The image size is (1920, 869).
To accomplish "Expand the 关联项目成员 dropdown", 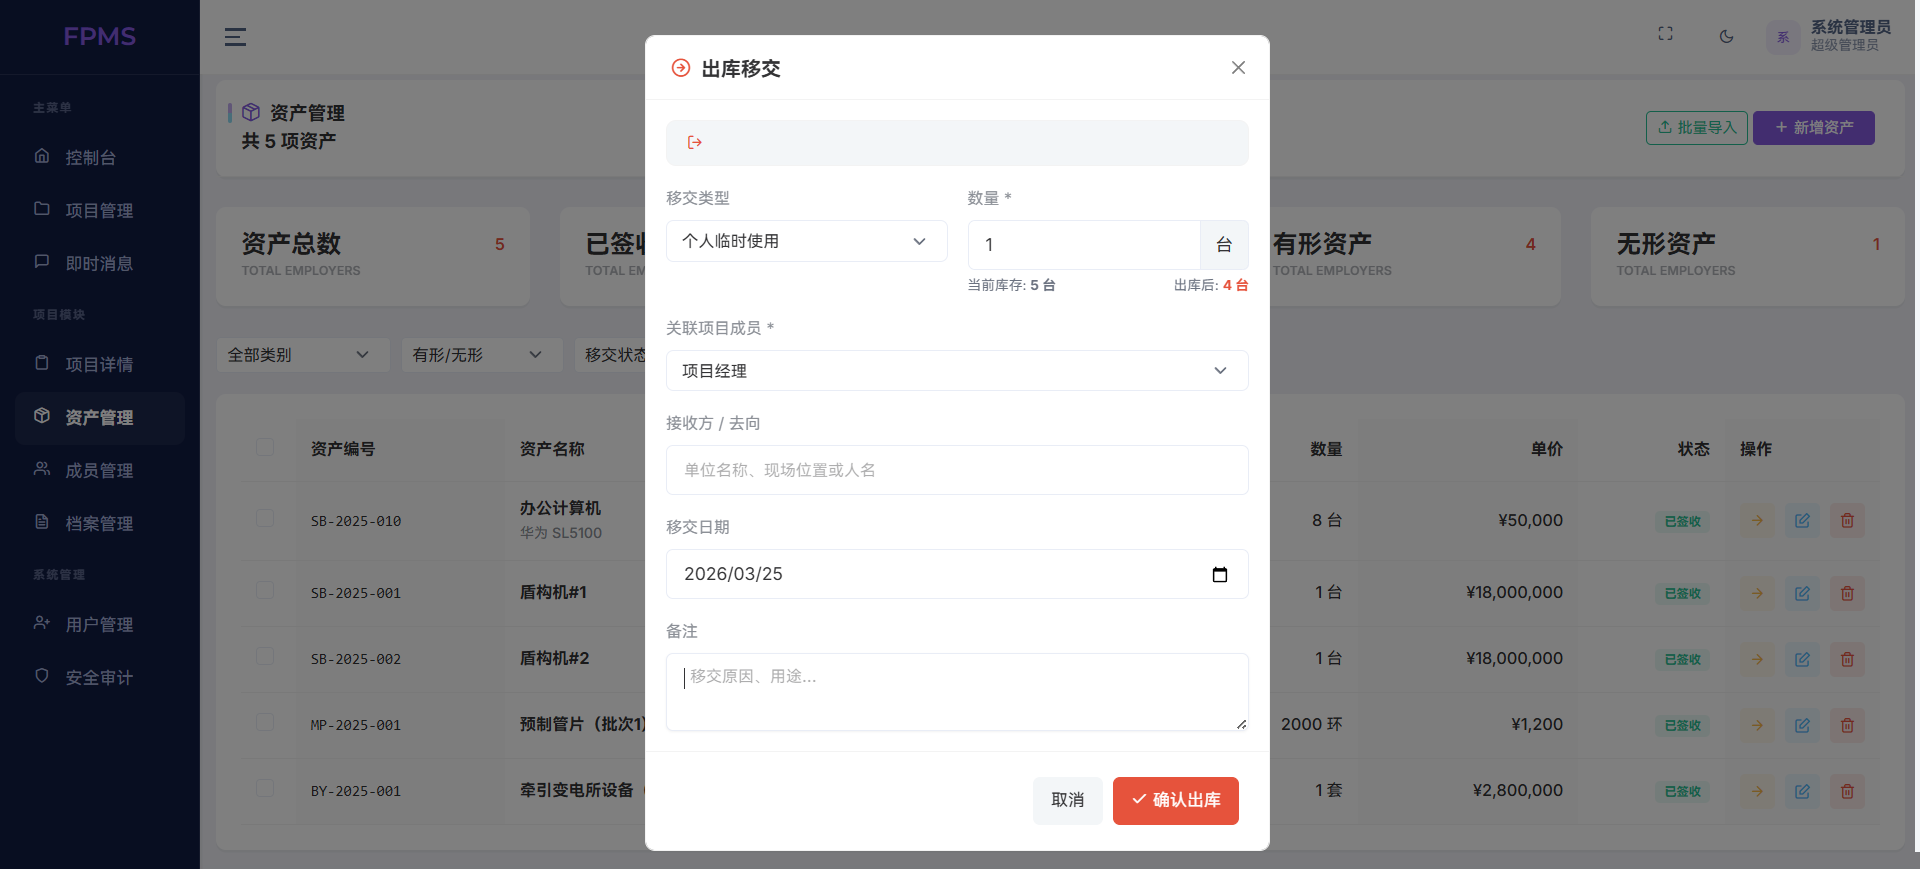I will 956,371.
